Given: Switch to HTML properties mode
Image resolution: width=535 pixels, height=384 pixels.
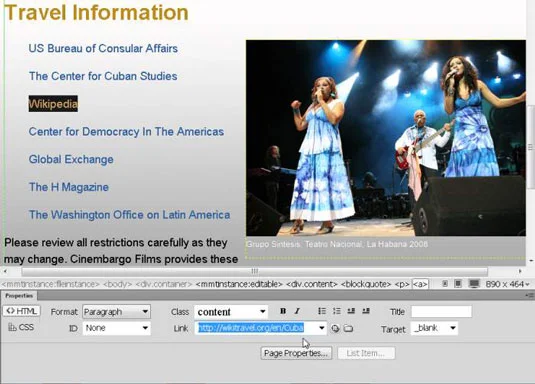Looking at the screenshot, I should point(22,311).
